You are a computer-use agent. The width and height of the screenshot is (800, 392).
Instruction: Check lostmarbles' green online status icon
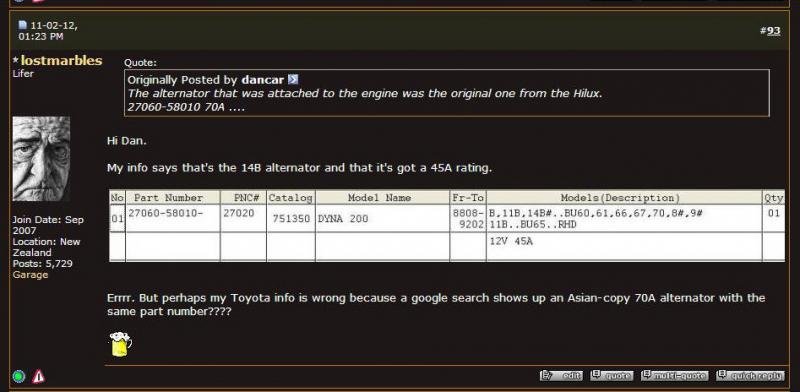18,377
